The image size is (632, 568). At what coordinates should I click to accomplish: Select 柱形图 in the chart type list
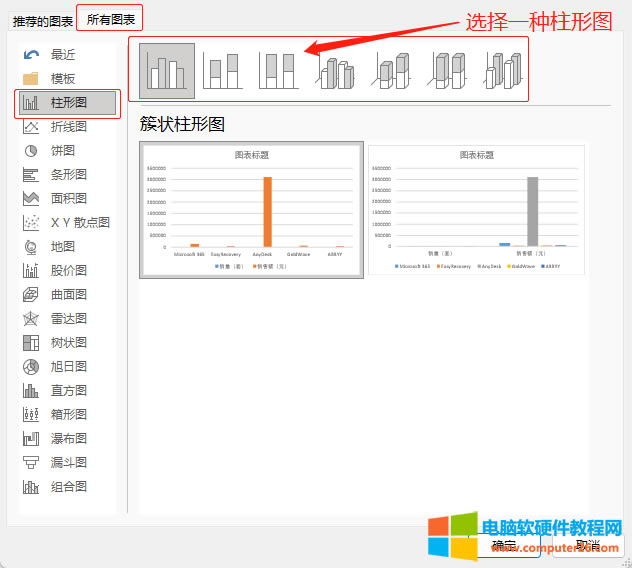(x=67, y=102)
